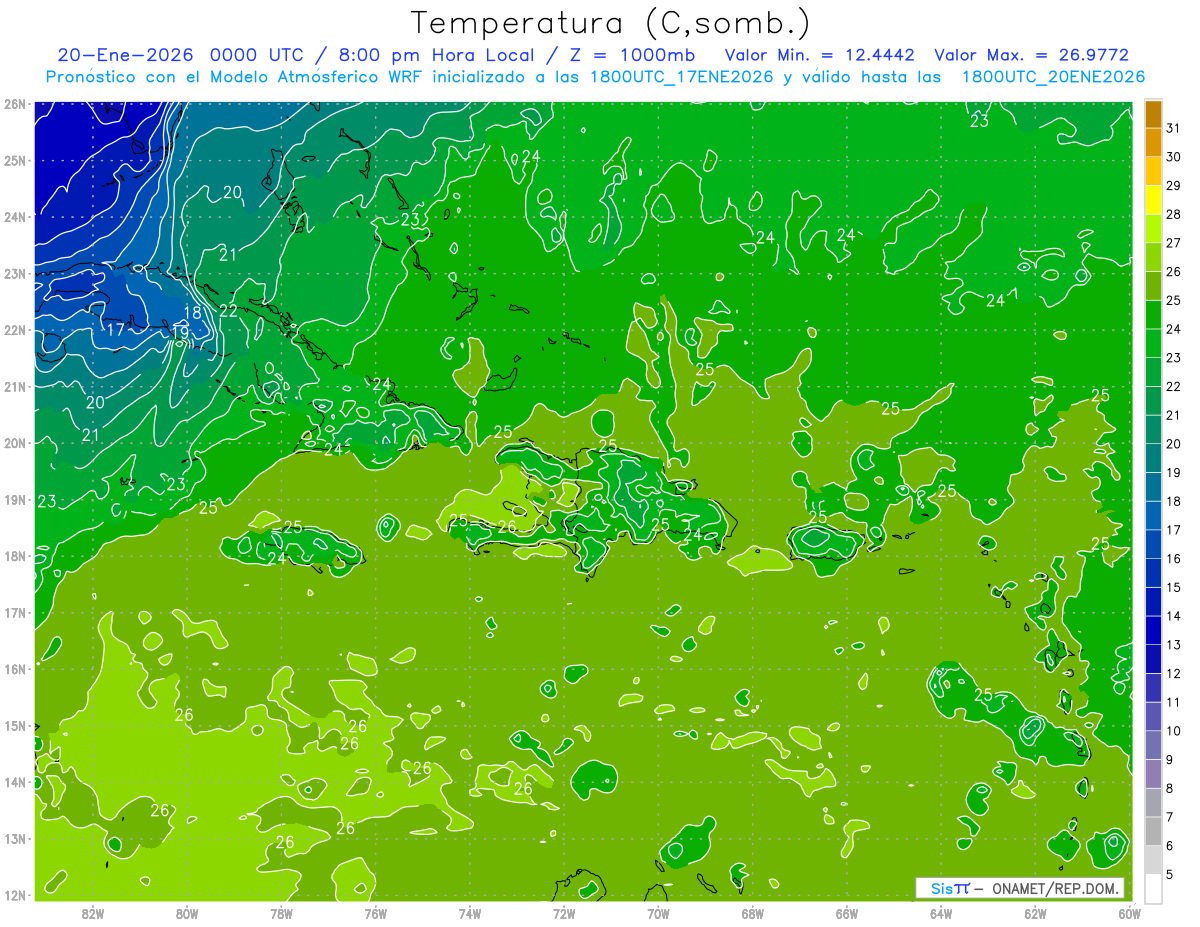This screenshot has width=1200, height=927.
Task: Click the '74W' longitude label
Action: click(470, 913)
